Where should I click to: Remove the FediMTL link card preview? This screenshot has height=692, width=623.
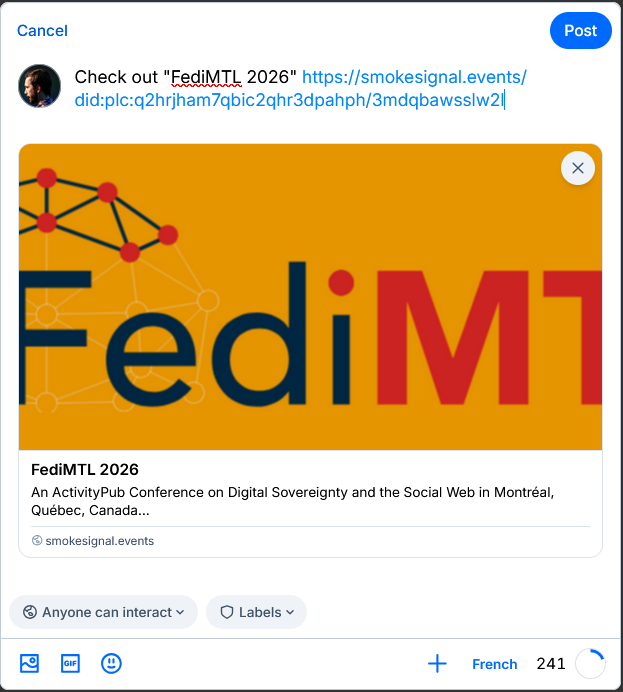point(577,168)
